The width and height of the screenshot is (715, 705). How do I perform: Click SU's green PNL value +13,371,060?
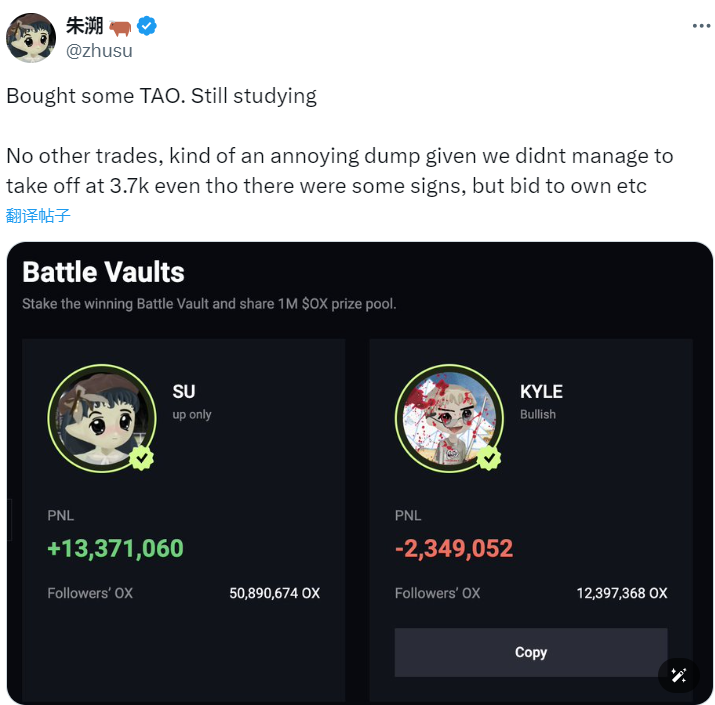pyautogui.click(x=115, y=548)
